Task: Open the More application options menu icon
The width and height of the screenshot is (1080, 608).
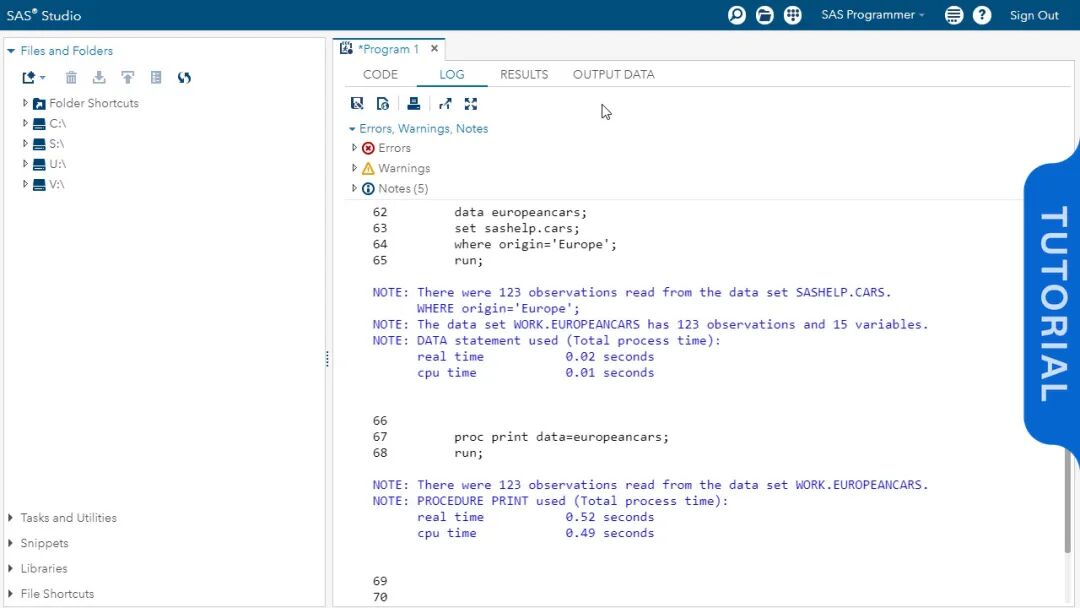Action: tap(953, 15)
